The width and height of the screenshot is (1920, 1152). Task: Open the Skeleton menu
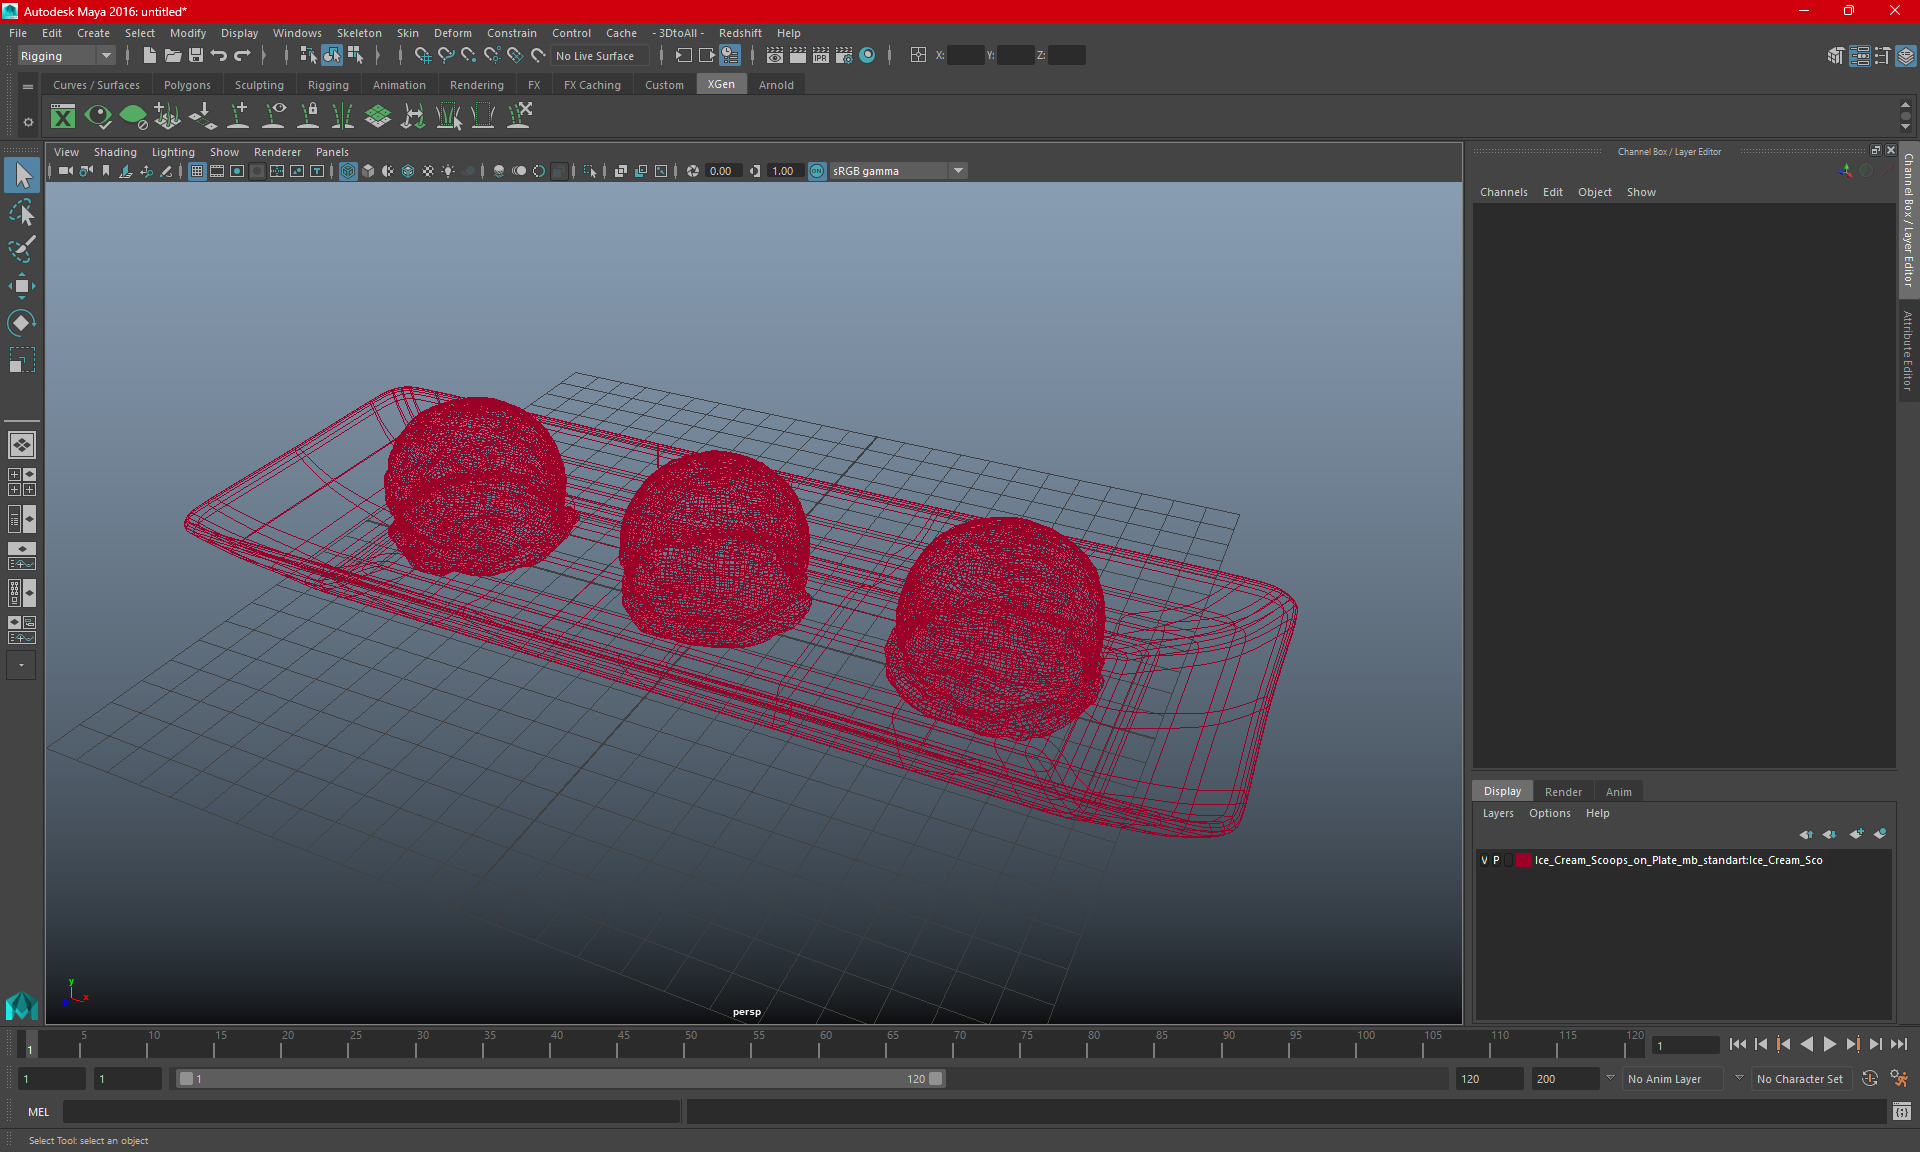358,33
